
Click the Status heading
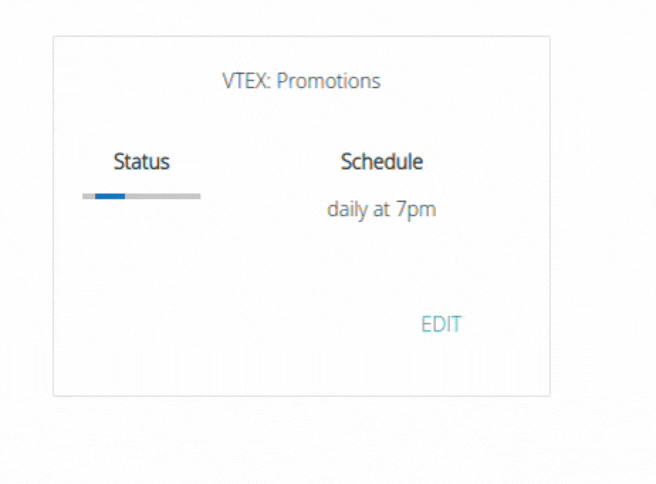click(141, 161)
